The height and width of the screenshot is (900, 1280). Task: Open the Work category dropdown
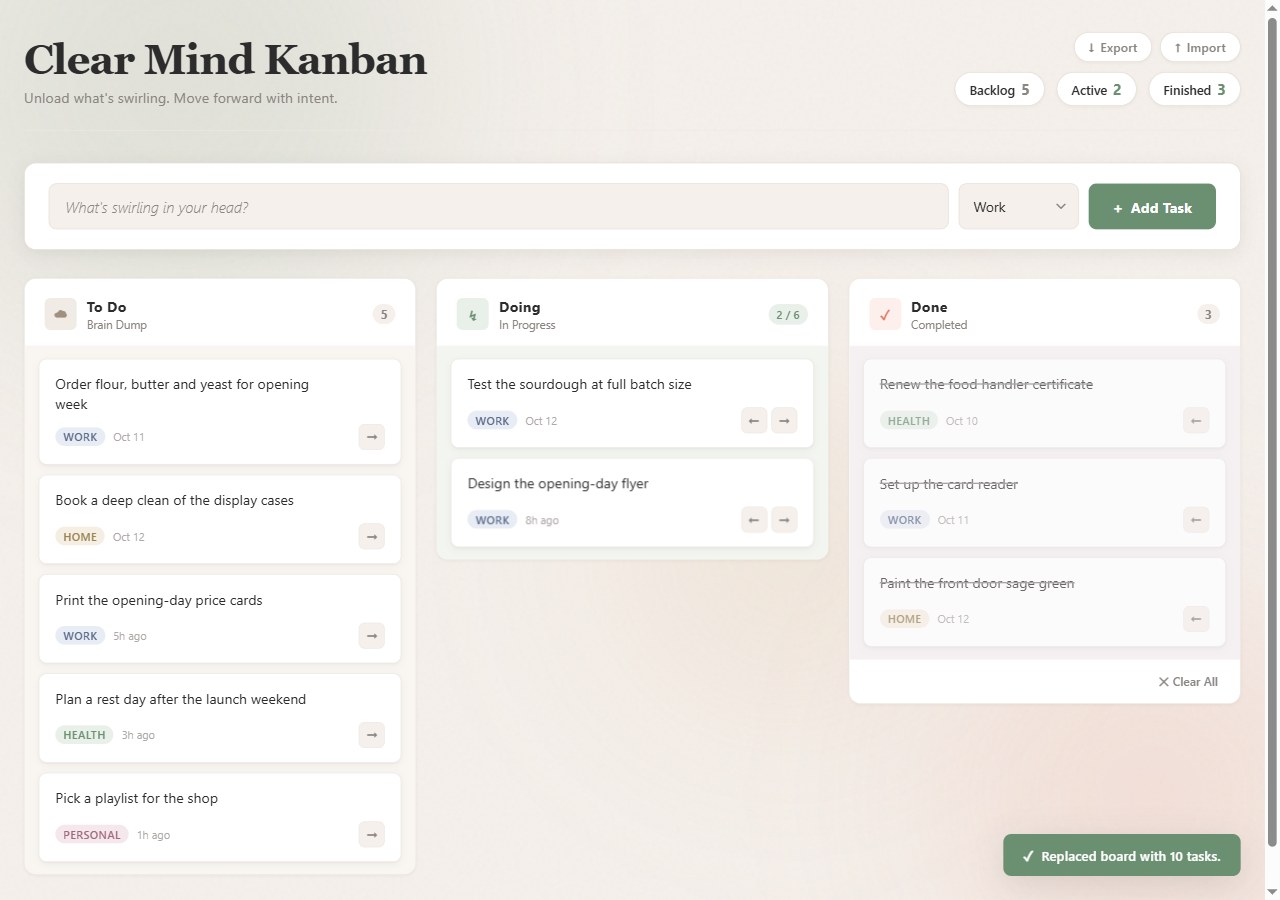[1018, 207]
